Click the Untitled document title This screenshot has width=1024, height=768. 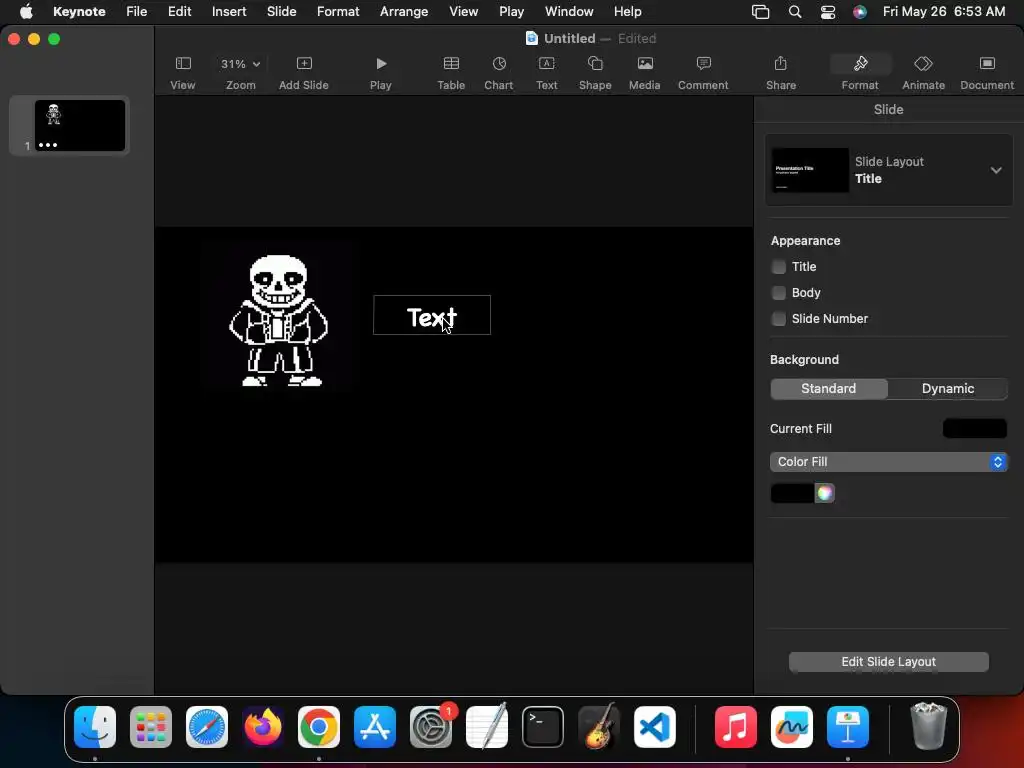(569, 39)
